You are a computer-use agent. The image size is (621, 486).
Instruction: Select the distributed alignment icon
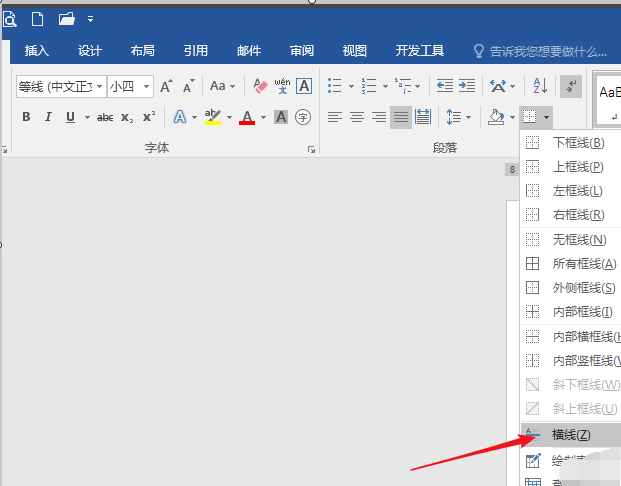point(423,117)
